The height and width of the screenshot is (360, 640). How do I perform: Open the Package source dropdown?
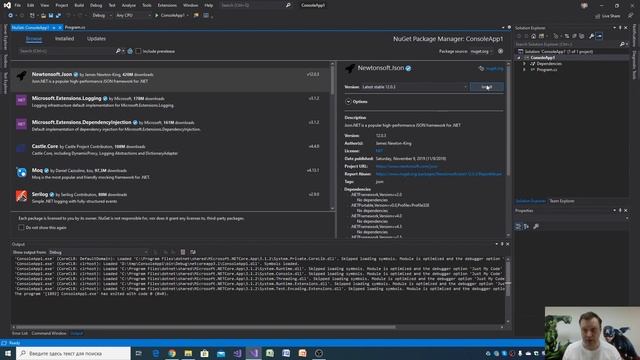[x=481, y=51]
